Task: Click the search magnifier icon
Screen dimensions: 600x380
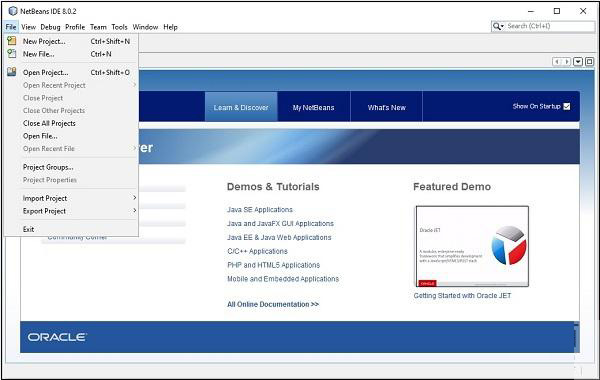Action: 497,26
